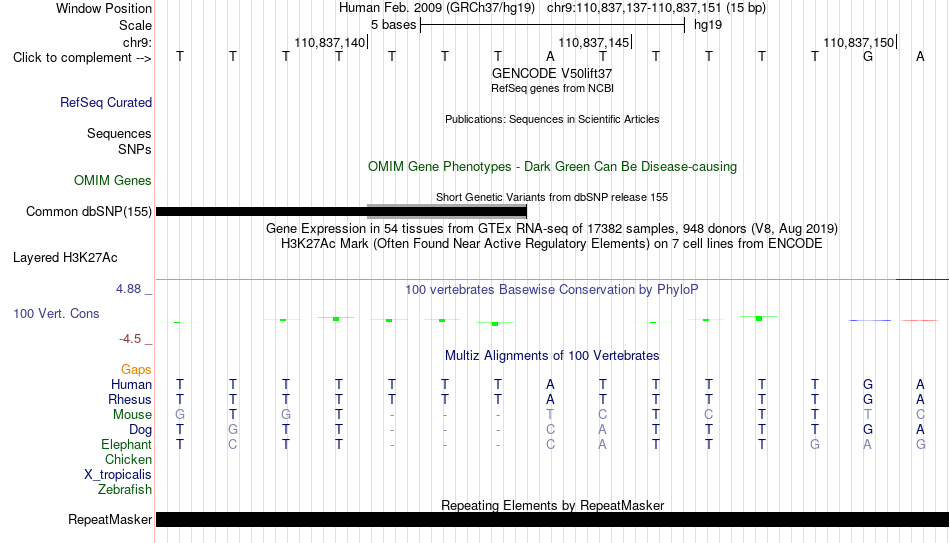Click '100 vertebrates Basewise Conservation by PhyloP' title
Screen dimensions: 950x543
tap(552, 290)
